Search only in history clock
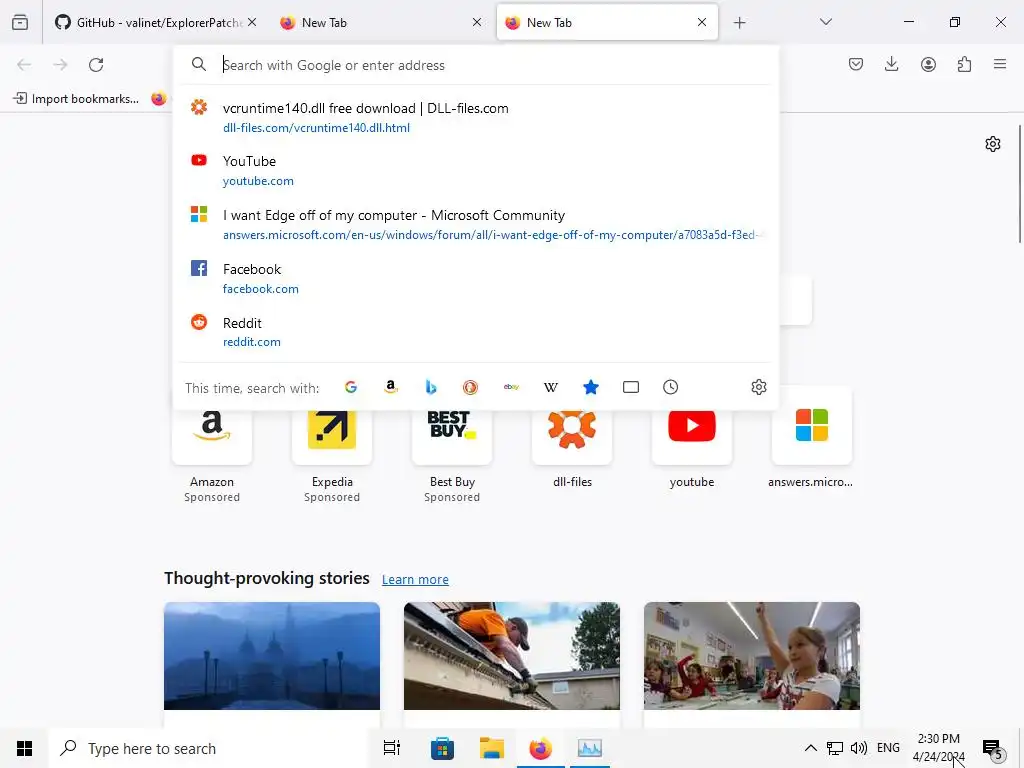This screenshot has height=768, width=1024. click(671, 387)
